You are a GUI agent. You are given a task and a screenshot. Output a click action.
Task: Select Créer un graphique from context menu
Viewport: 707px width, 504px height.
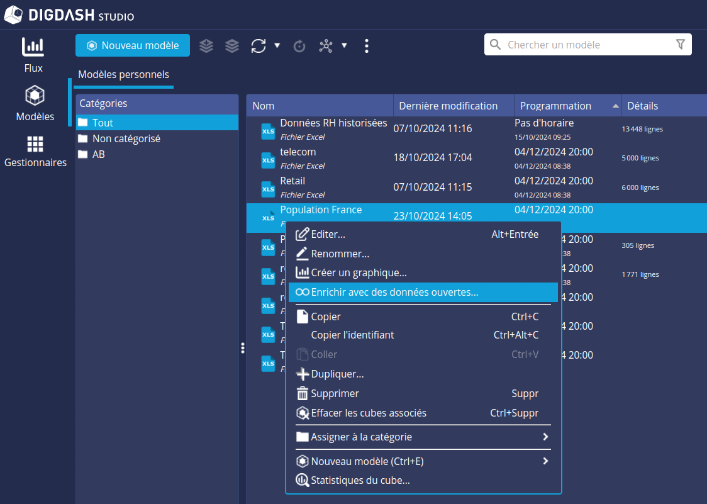(358, 272)
